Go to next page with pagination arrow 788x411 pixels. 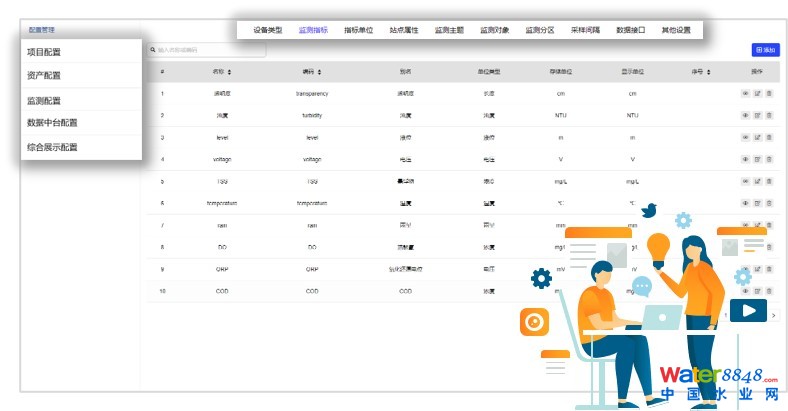click(773, 315)
